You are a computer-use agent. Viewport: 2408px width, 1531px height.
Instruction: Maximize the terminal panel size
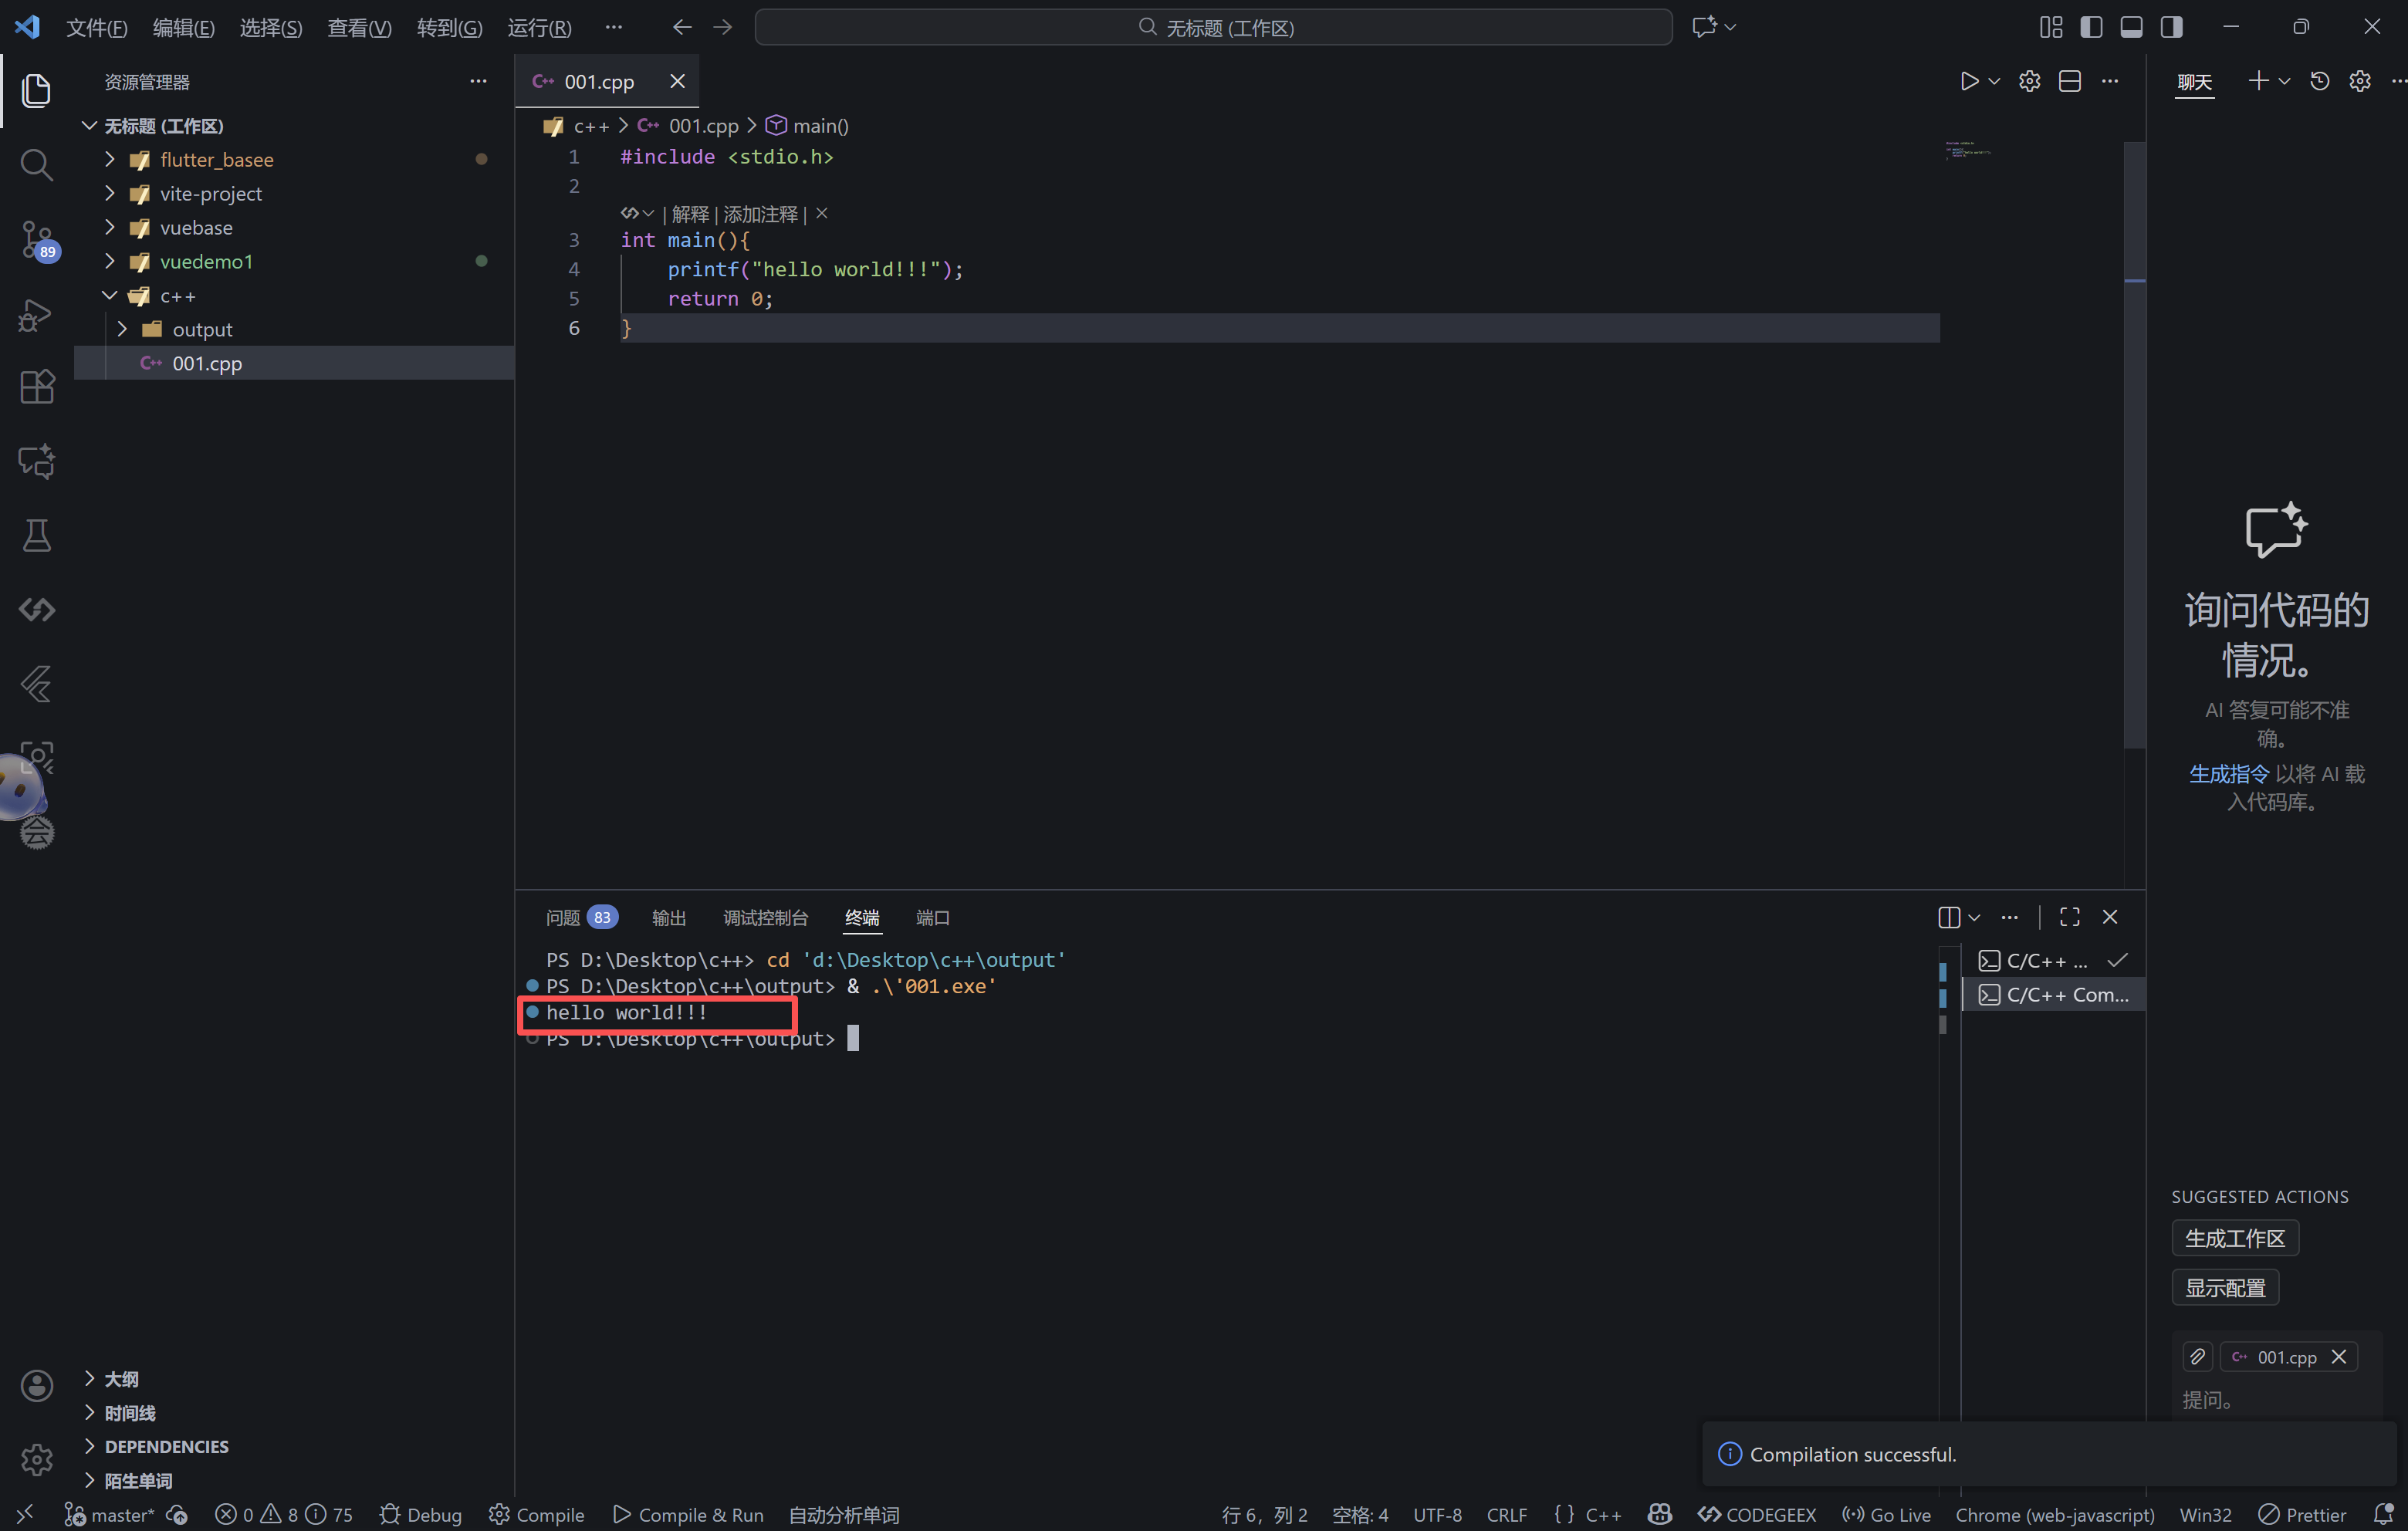(x=2069, y=917)
